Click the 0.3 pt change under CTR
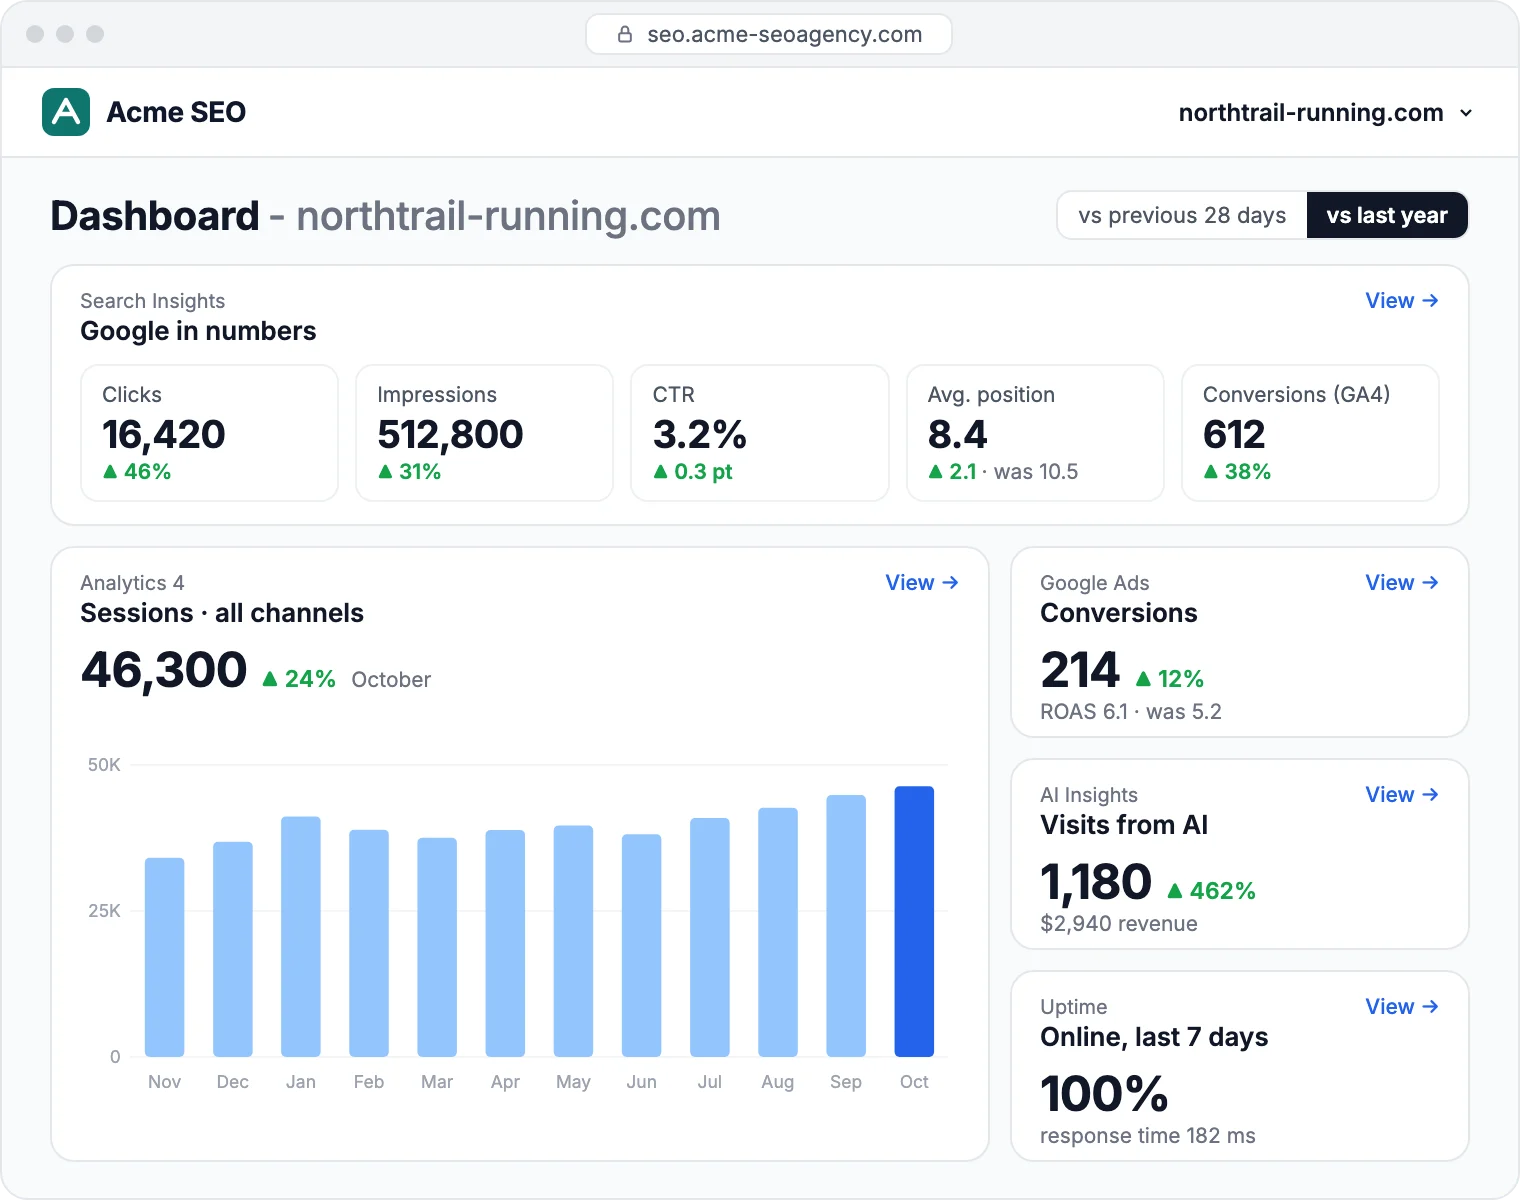Image resolution: width=1520 pixels, height=1200 pixels. pyautogui.click(x=693, y=472)
